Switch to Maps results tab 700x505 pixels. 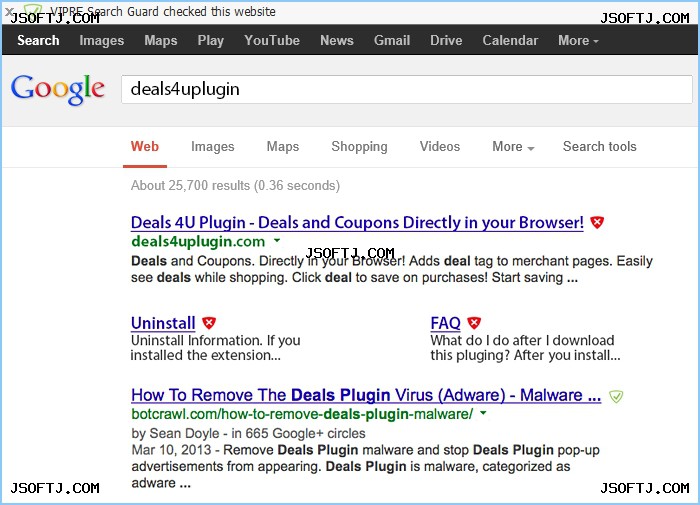[x=283, y=146]
